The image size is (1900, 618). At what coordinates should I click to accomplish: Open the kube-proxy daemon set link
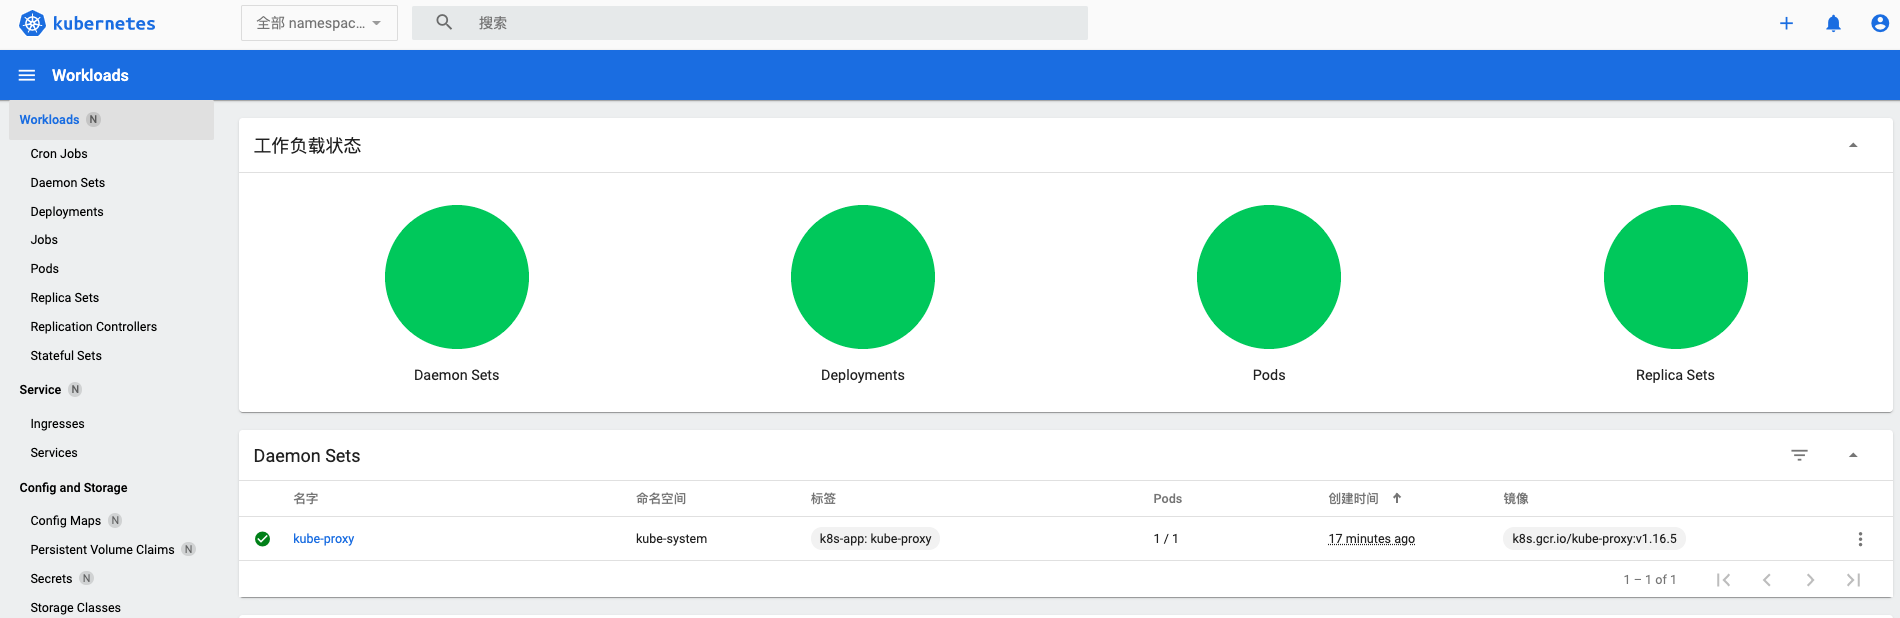tap(324, 539)
